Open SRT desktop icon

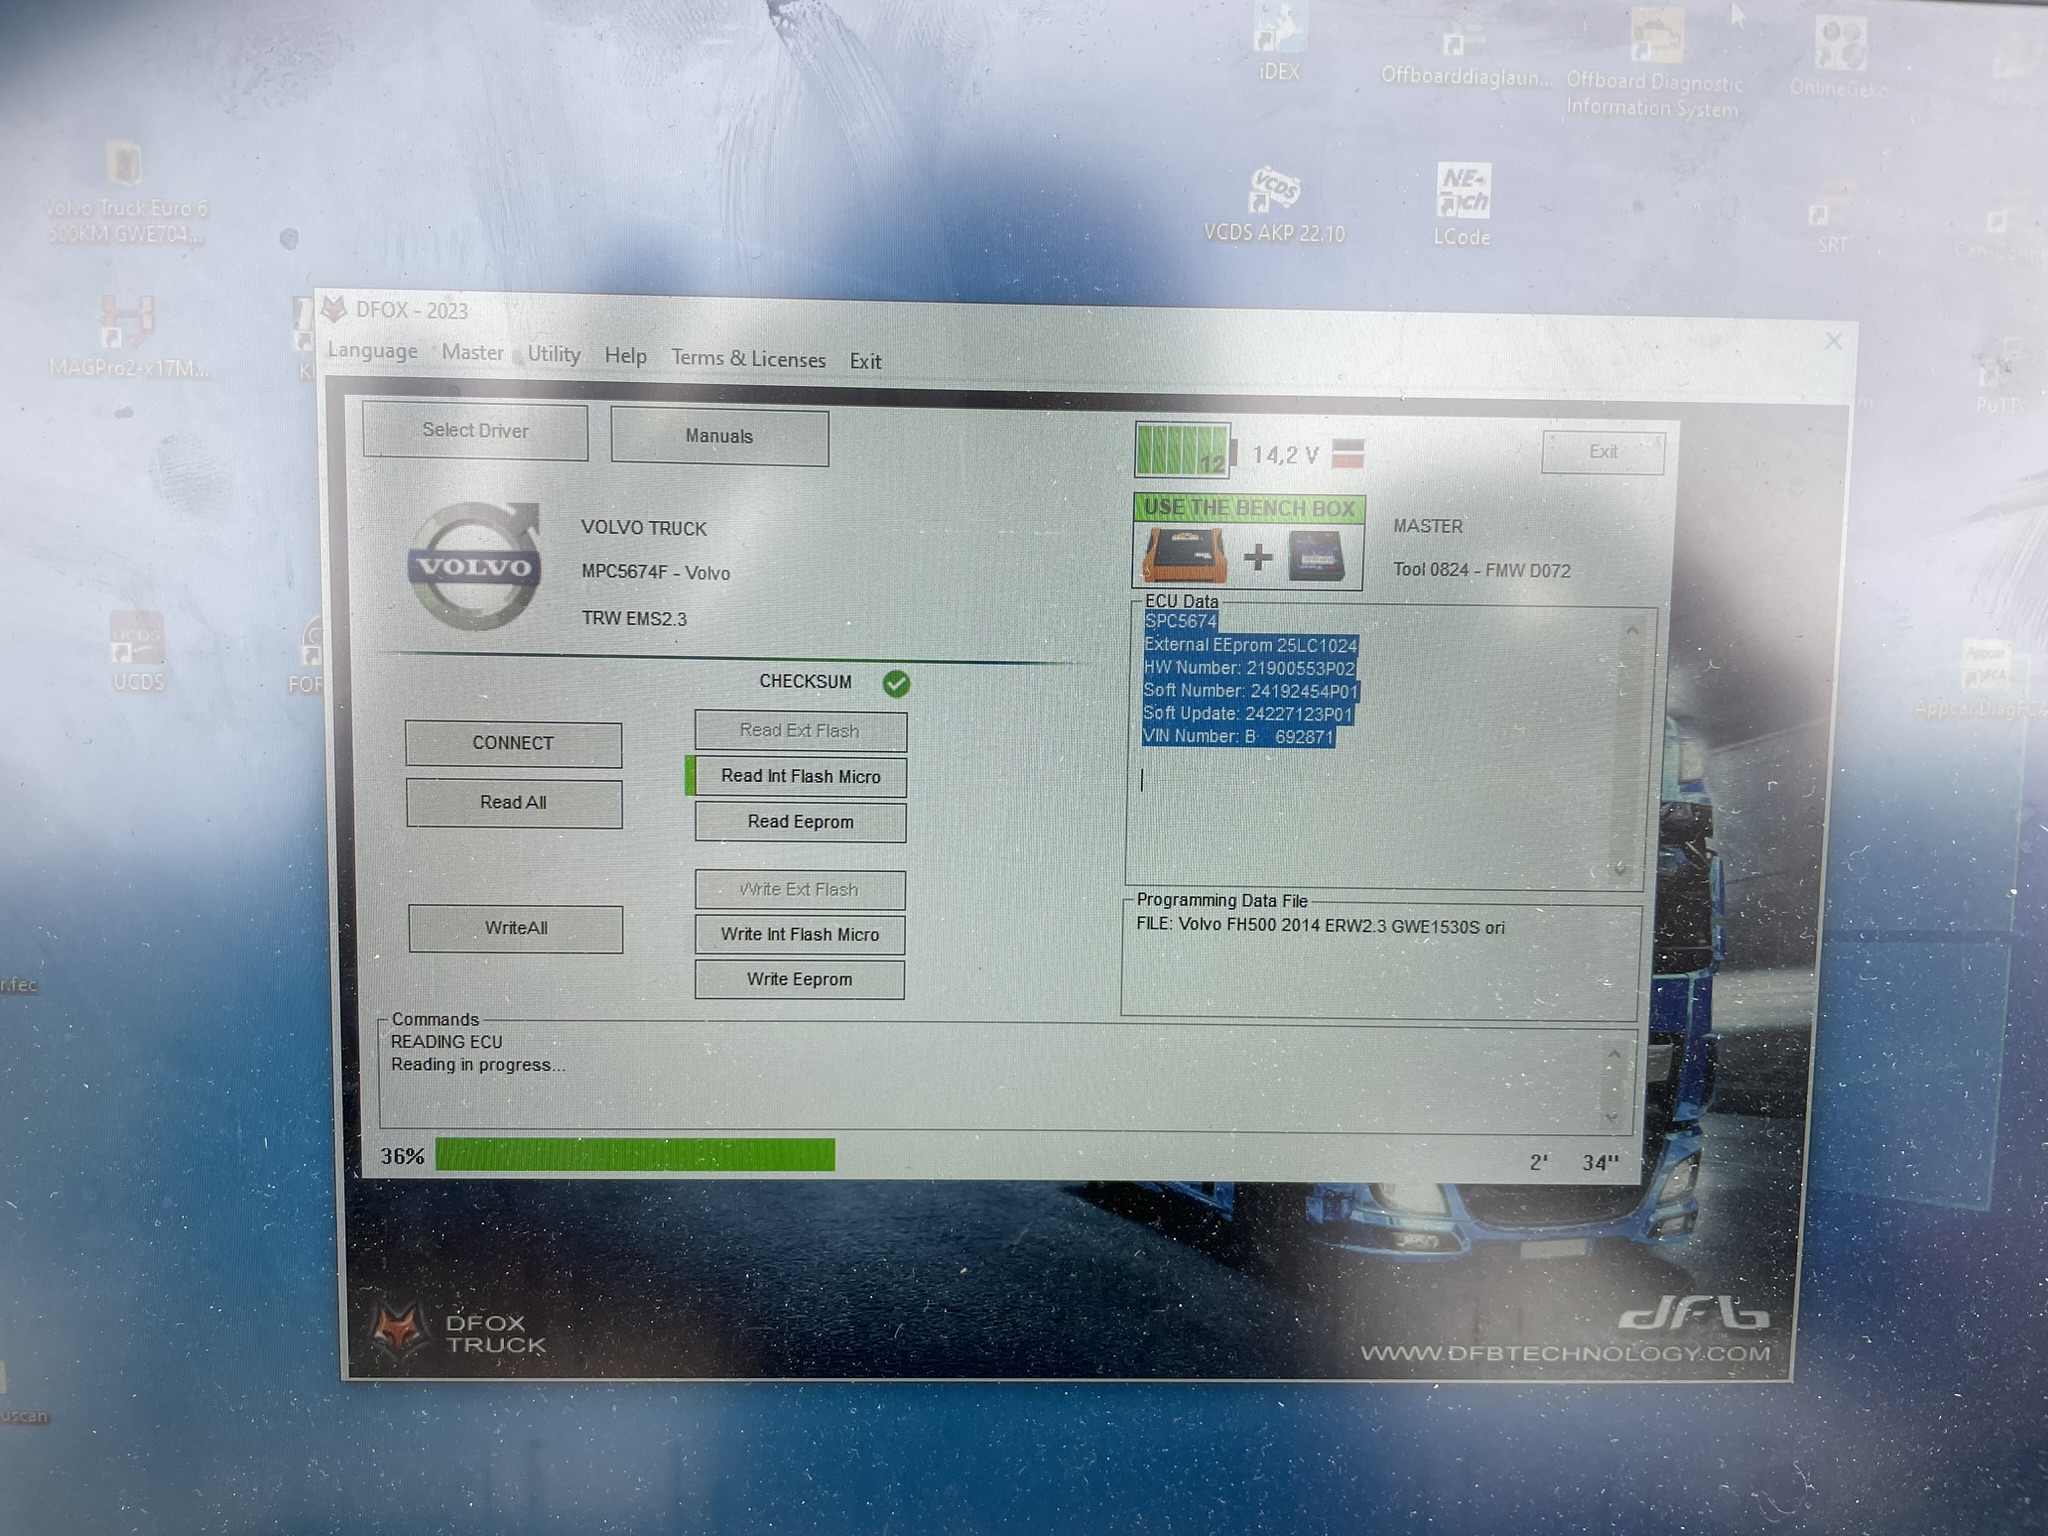(x=1832, y=217)
